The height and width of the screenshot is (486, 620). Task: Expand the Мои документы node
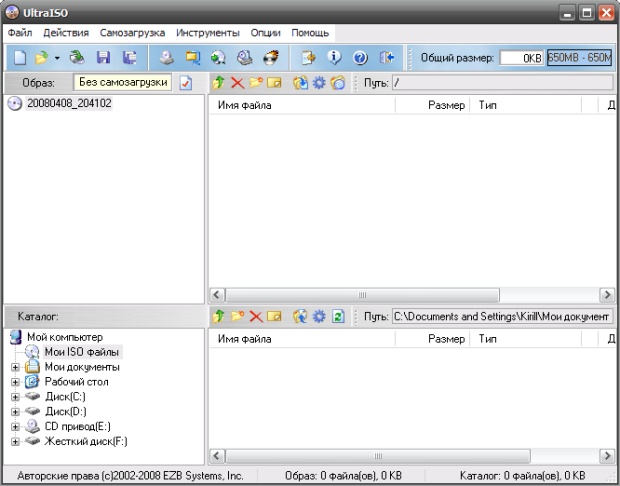15,367
